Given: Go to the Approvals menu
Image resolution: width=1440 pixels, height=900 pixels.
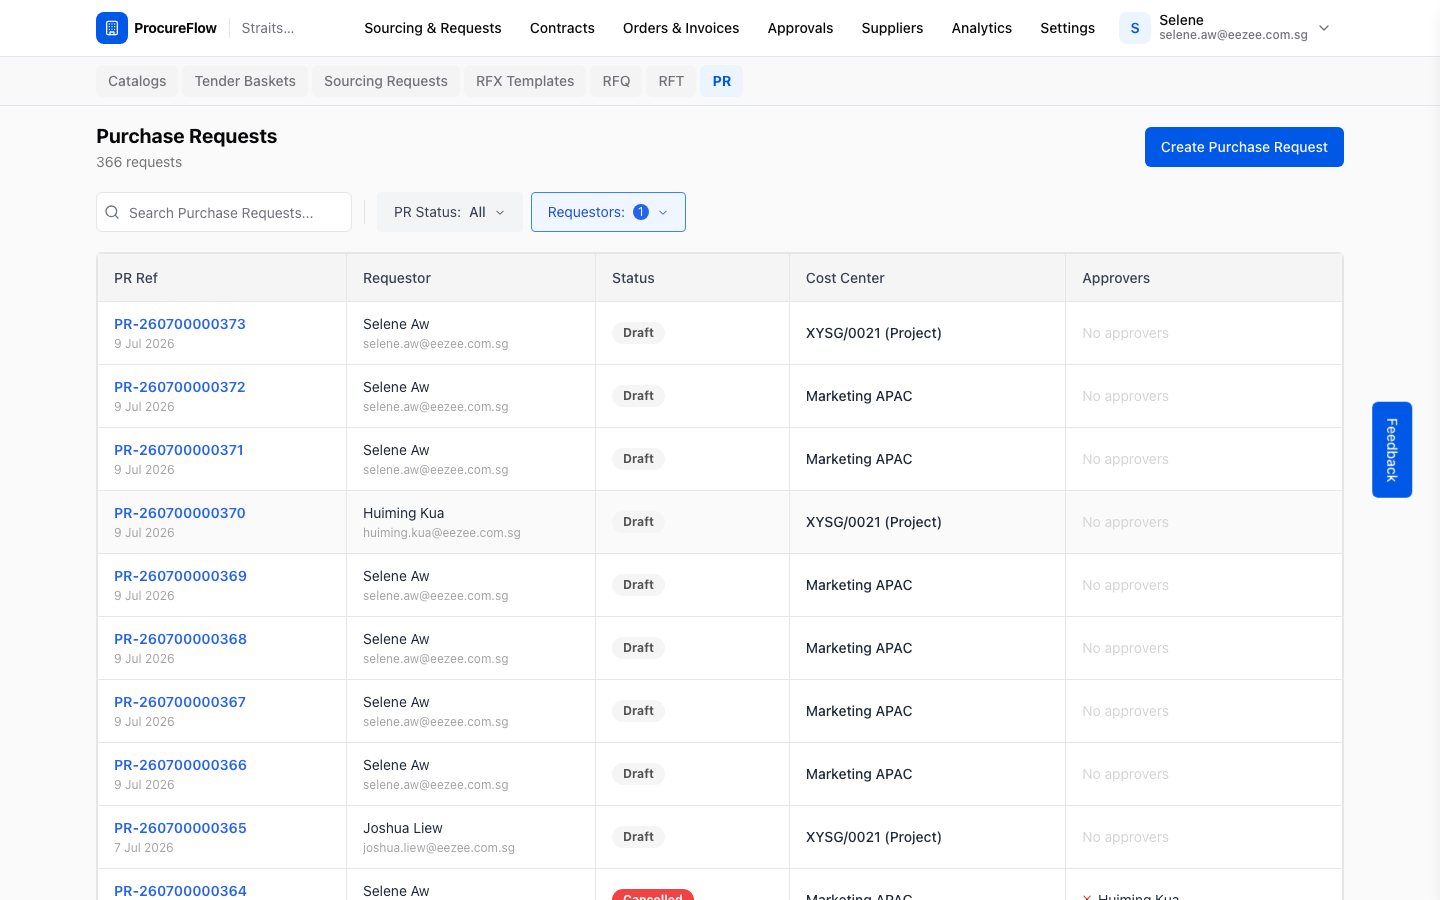Looking at the screenshot, I should (800, 28).
